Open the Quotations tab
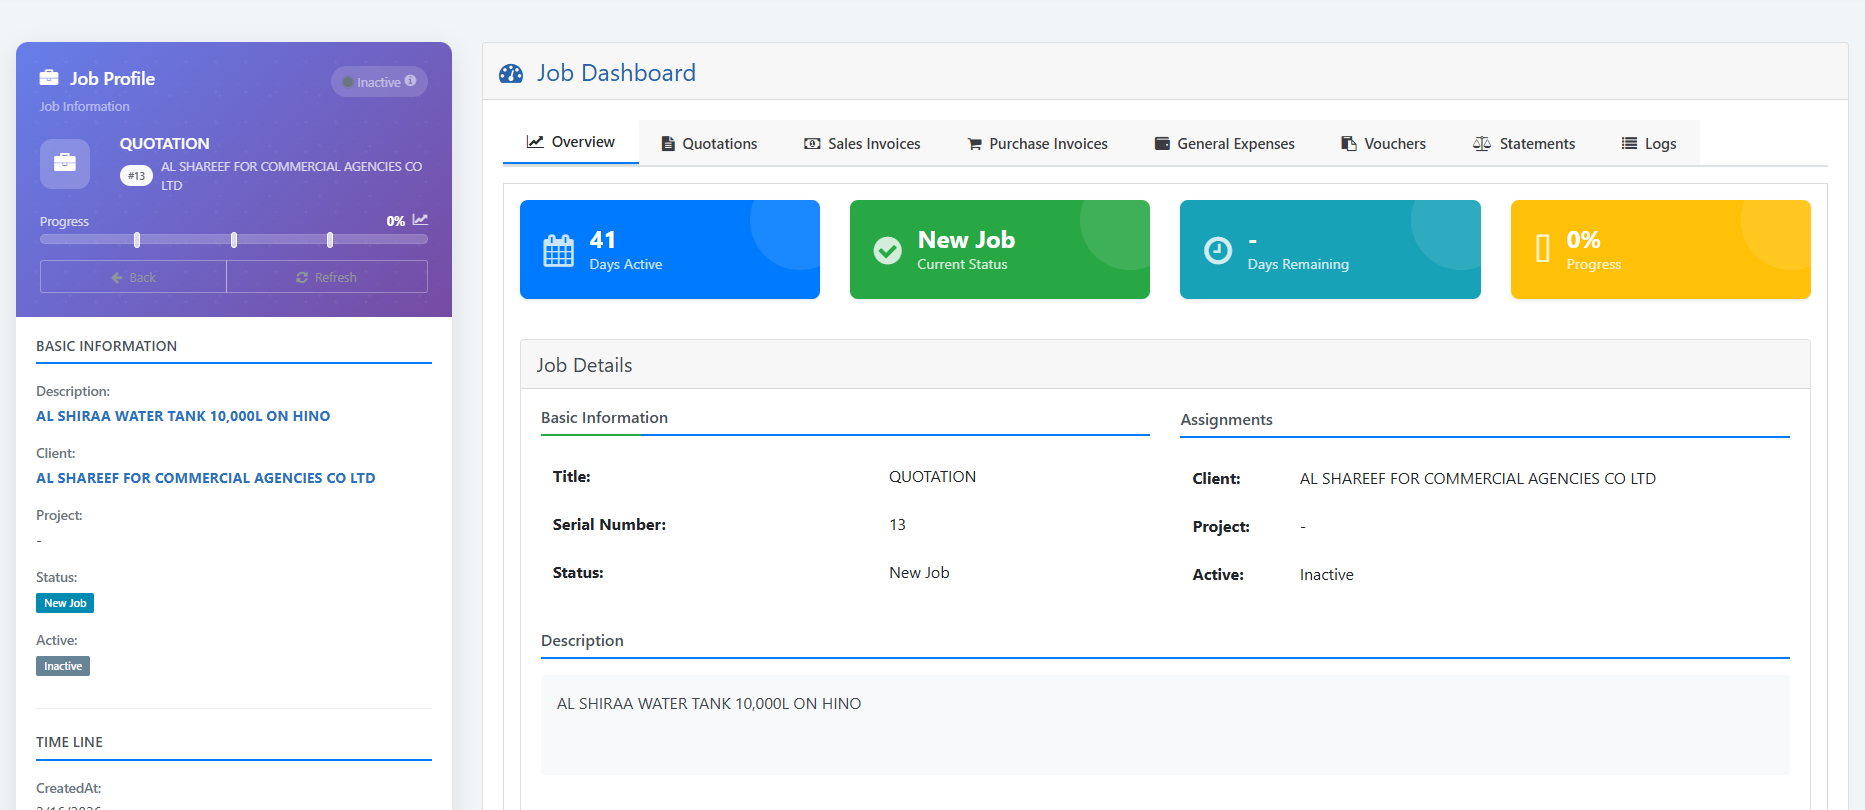The image size is (1865, 810). (x=709, y=144)
